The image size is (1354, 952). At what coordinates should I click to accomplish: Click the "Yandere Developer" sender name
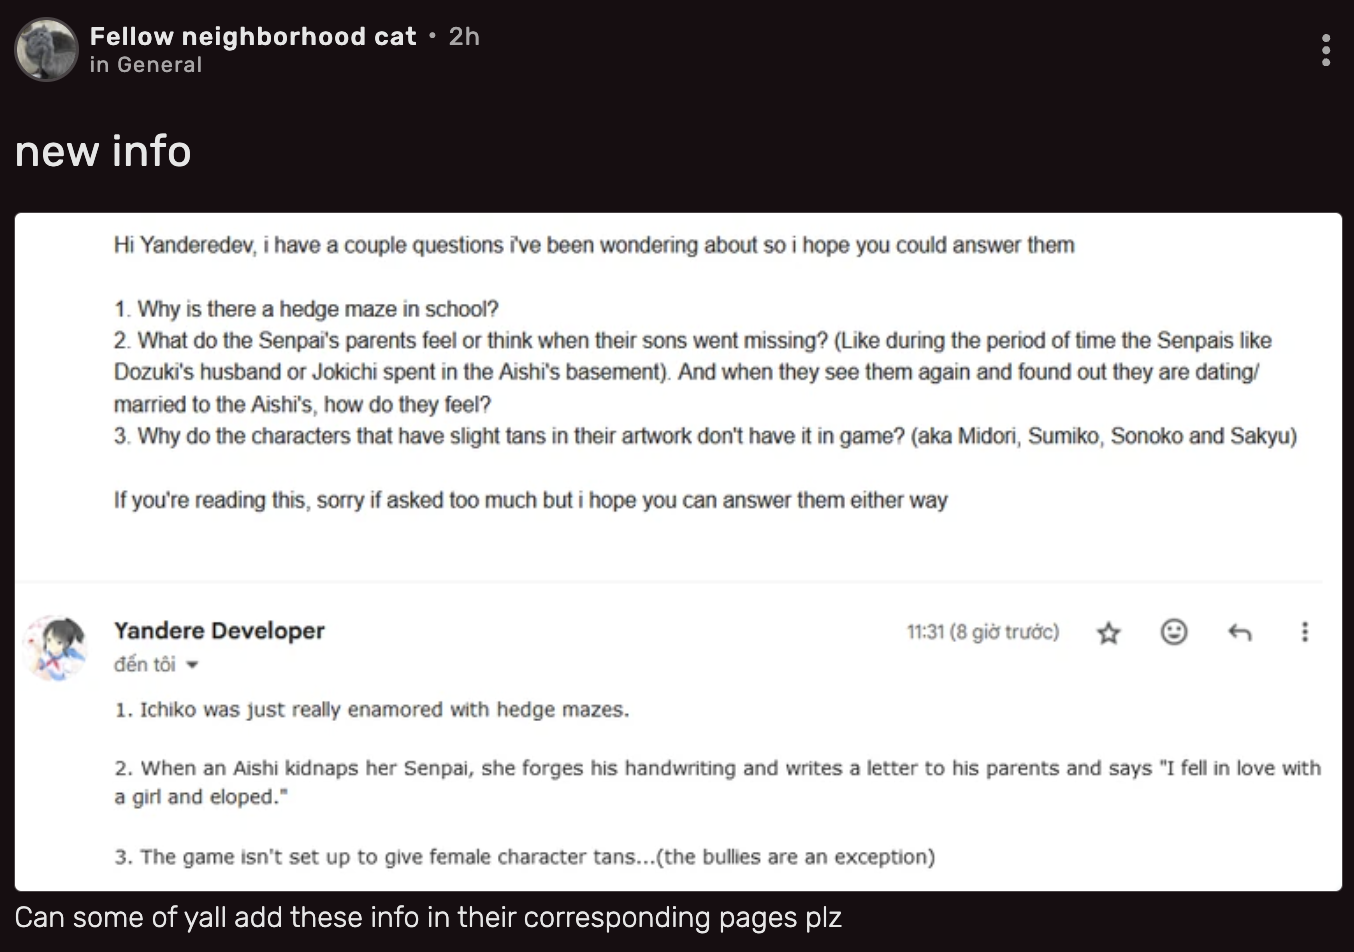pos(219,630)
